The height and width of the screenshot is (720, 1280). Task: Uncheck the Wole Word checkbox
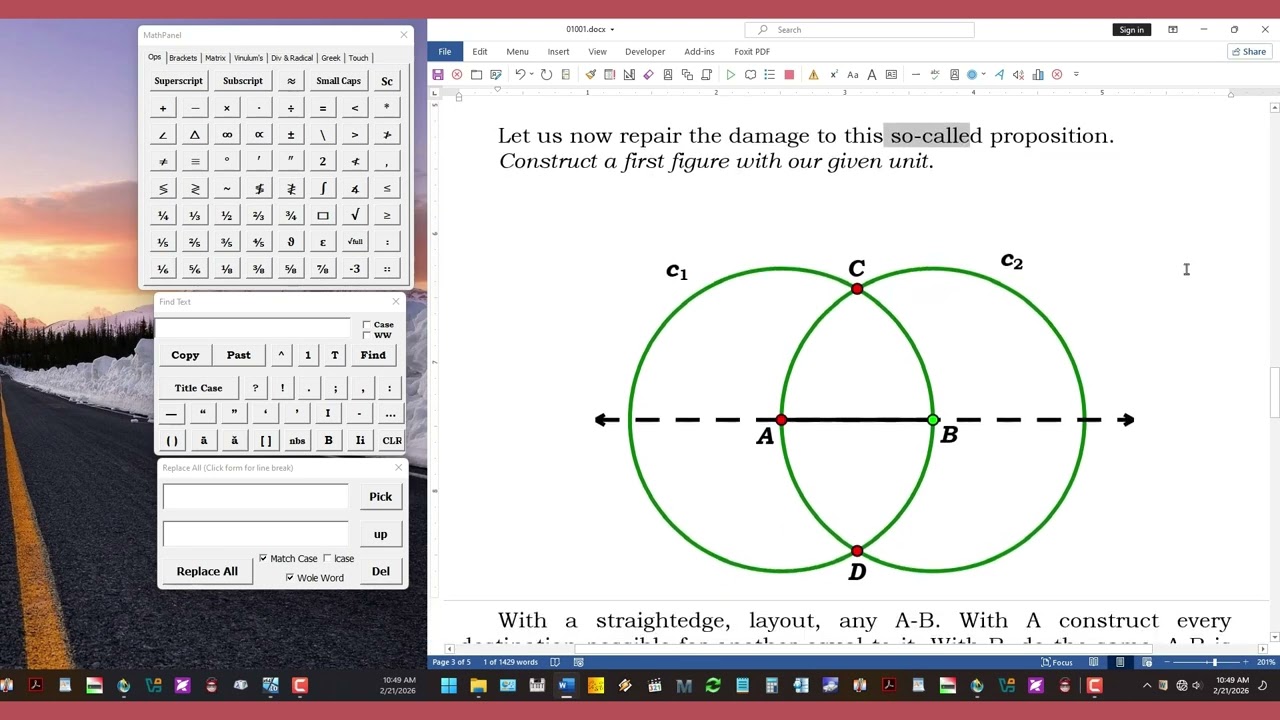pyautogui.click(x=290, y=577)
